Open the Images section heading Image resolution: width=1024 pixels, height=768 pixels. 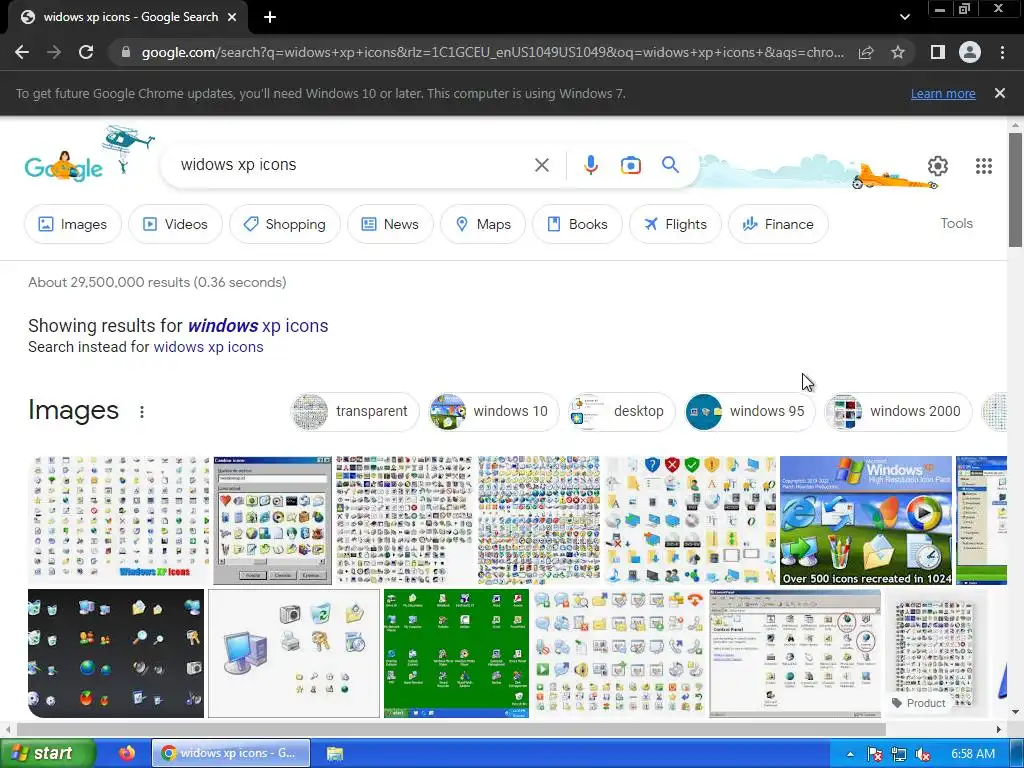coord(73,411)
